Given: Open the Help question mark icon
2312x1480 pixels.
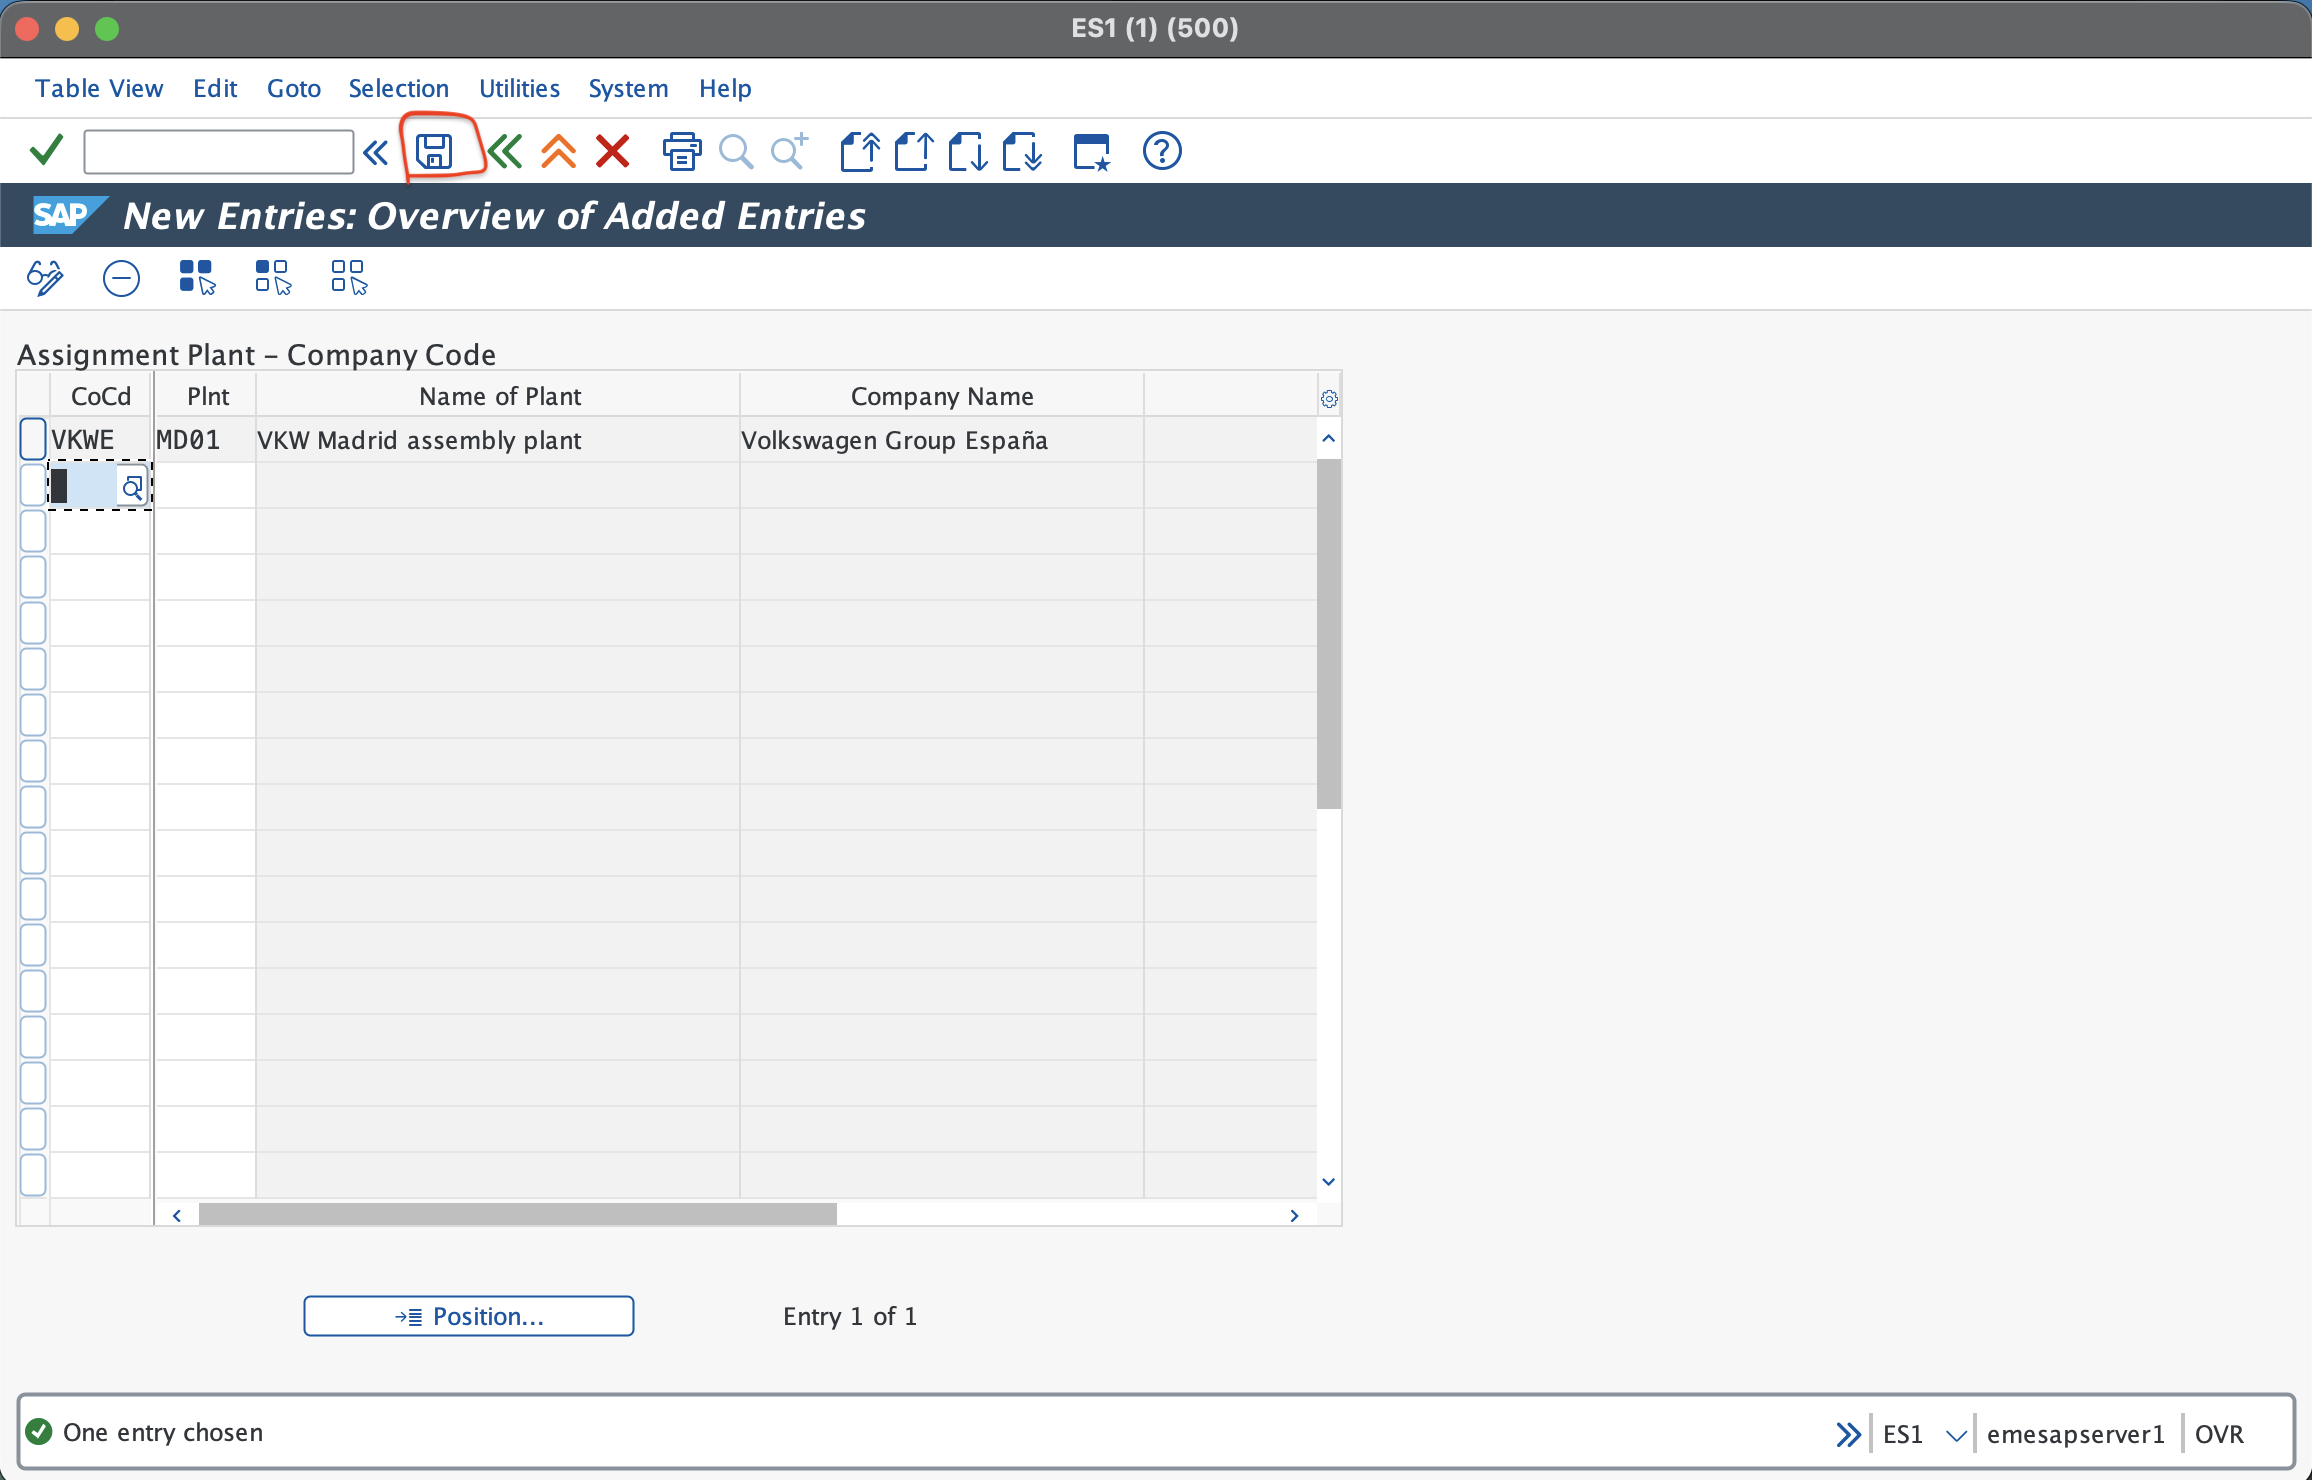Looking at the screenshot, I should pos(1162,151).
